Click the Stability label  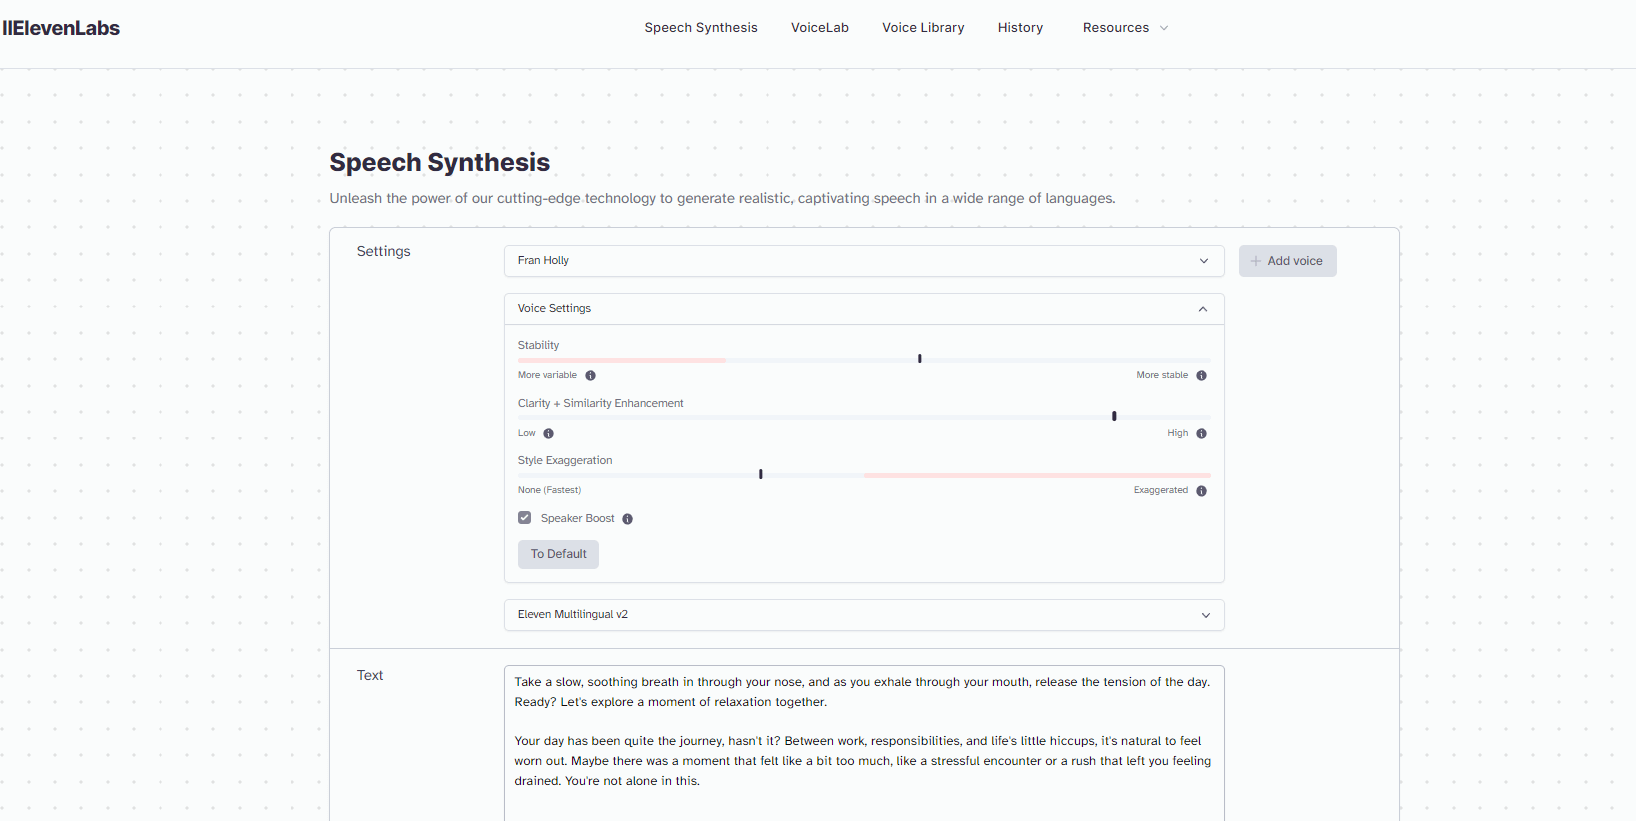click(538, 346)
